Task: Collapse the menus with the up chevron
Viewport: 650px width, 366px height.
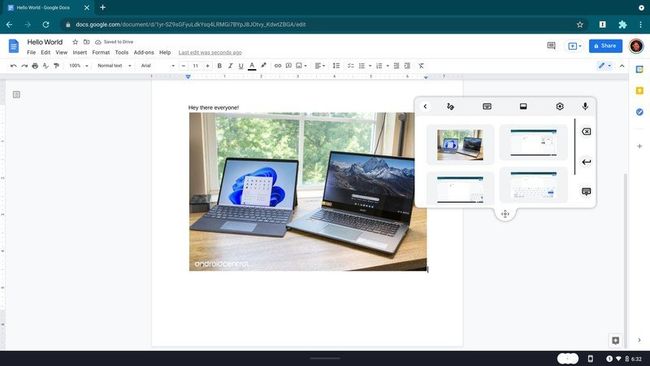Action: [622, 66]
